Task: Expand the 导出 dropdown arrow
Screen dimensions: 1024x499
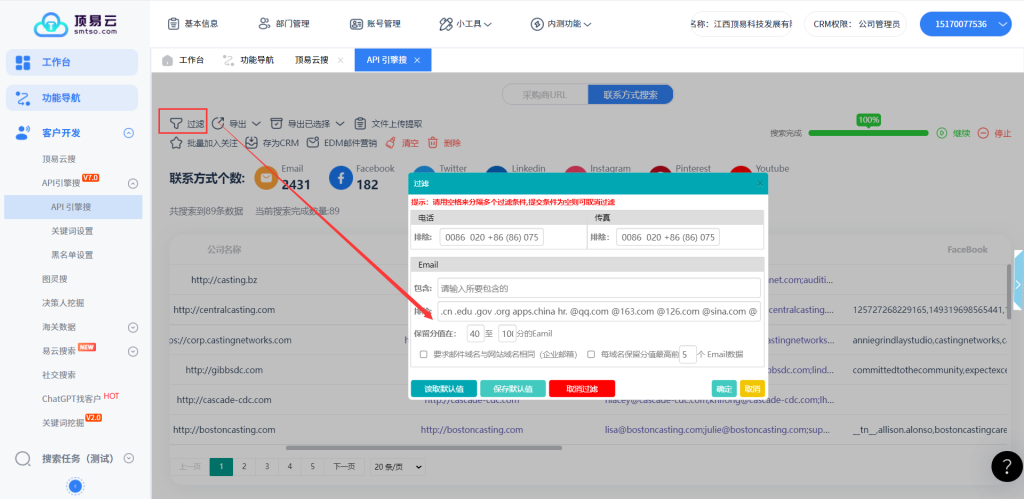Action: tap(257, 124)
